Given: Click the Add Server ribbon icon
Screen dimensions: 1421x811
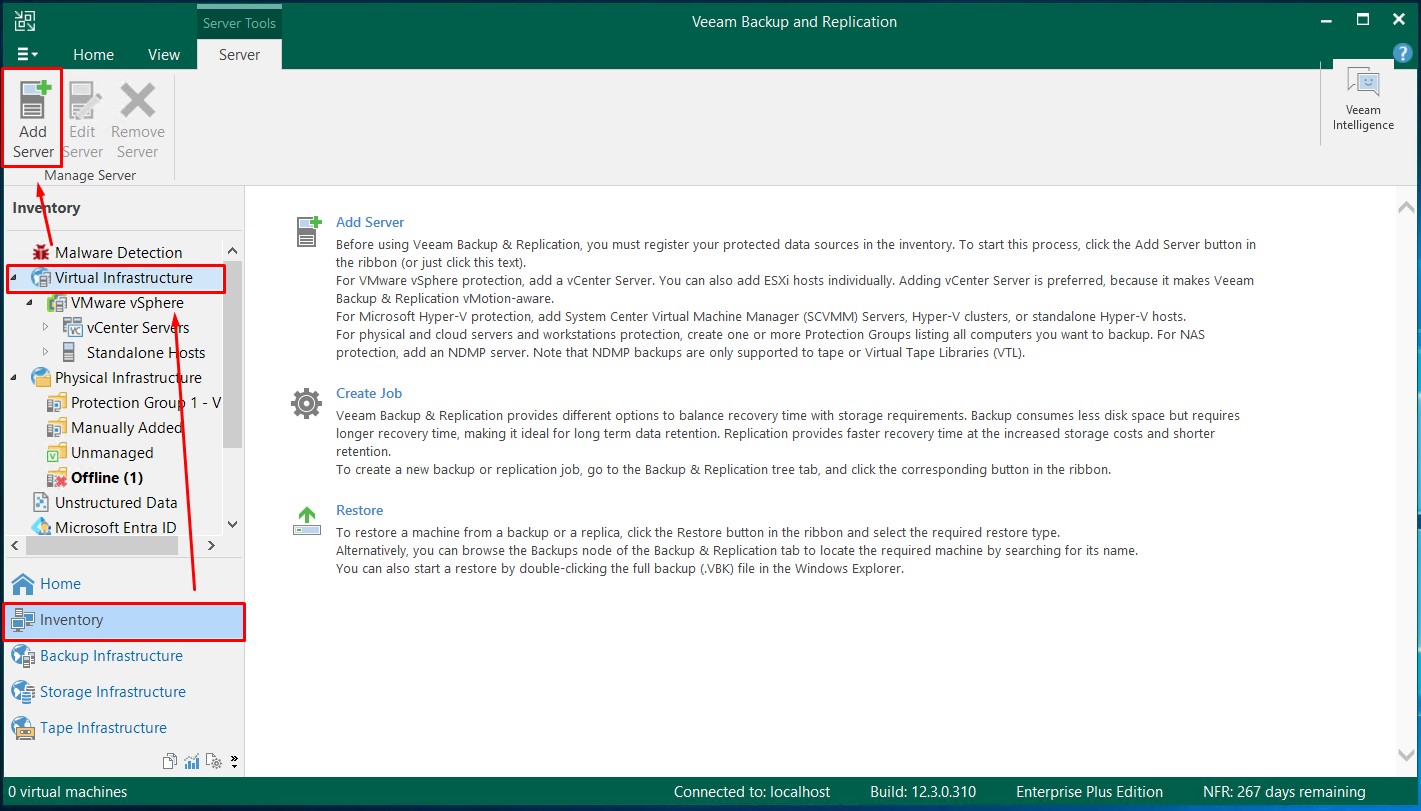Looking at the screenshot, I should click(x=33, y=116).
